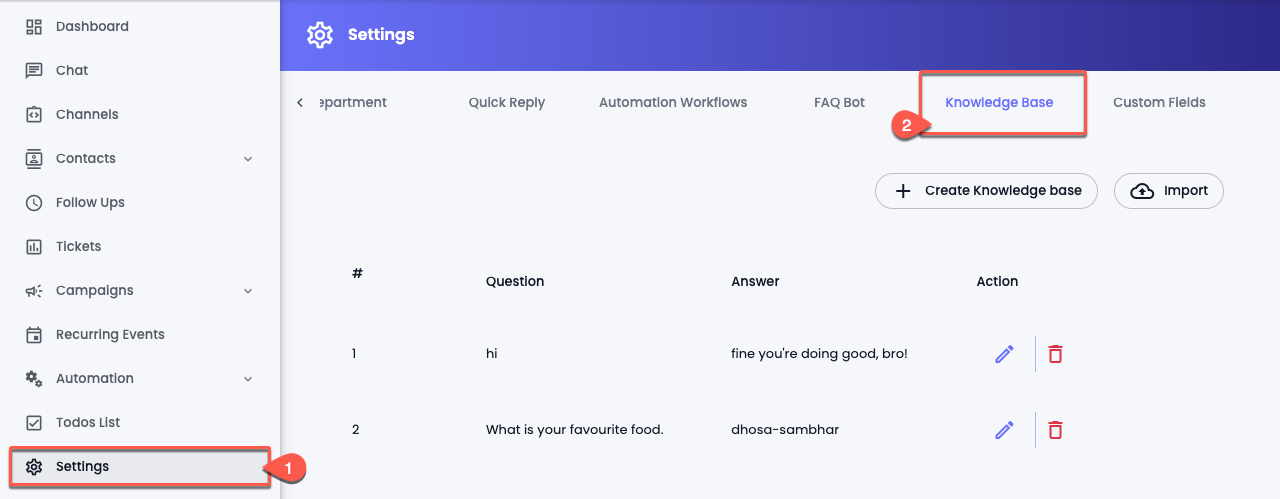Open the Automation Workflows tab
Viewport: 1280px width, 499px height.
(673, 102)
